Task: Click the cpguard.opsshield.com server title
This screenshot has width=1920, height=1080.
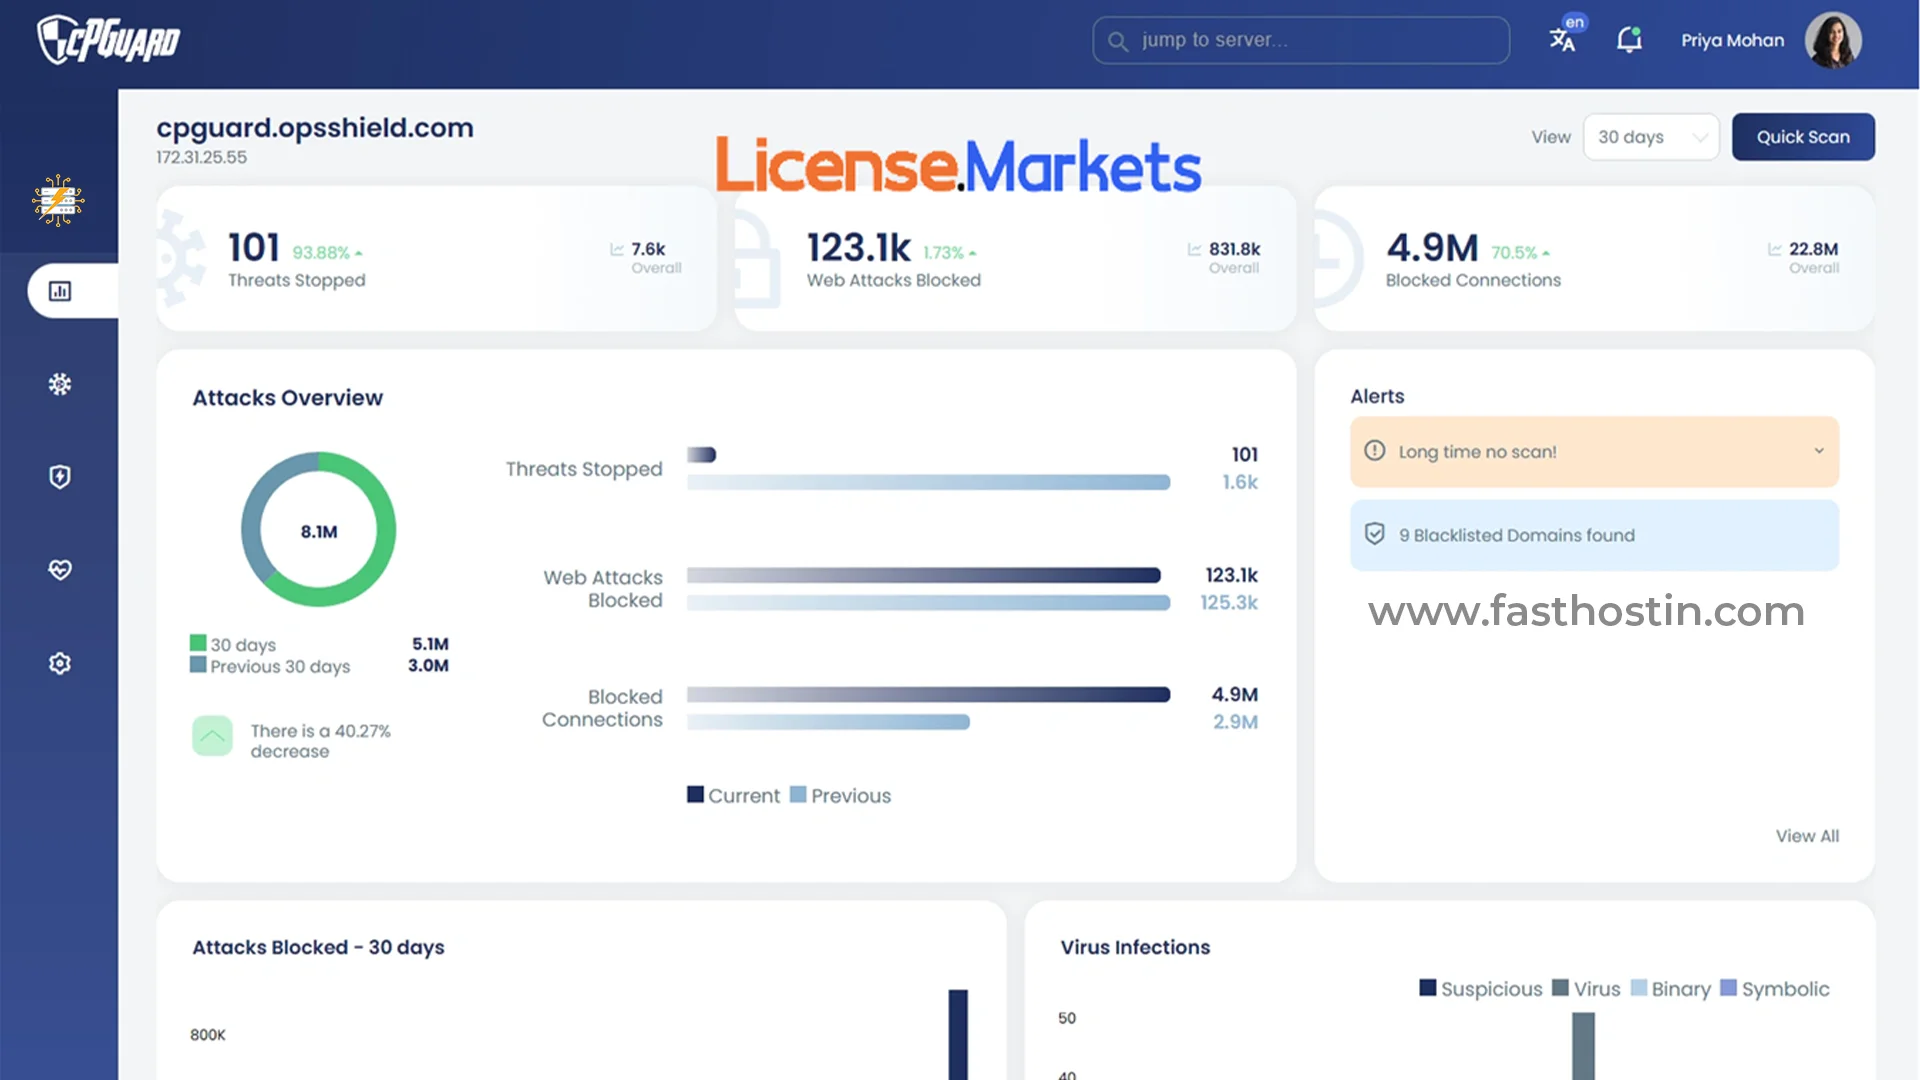Action: (315, 128)
